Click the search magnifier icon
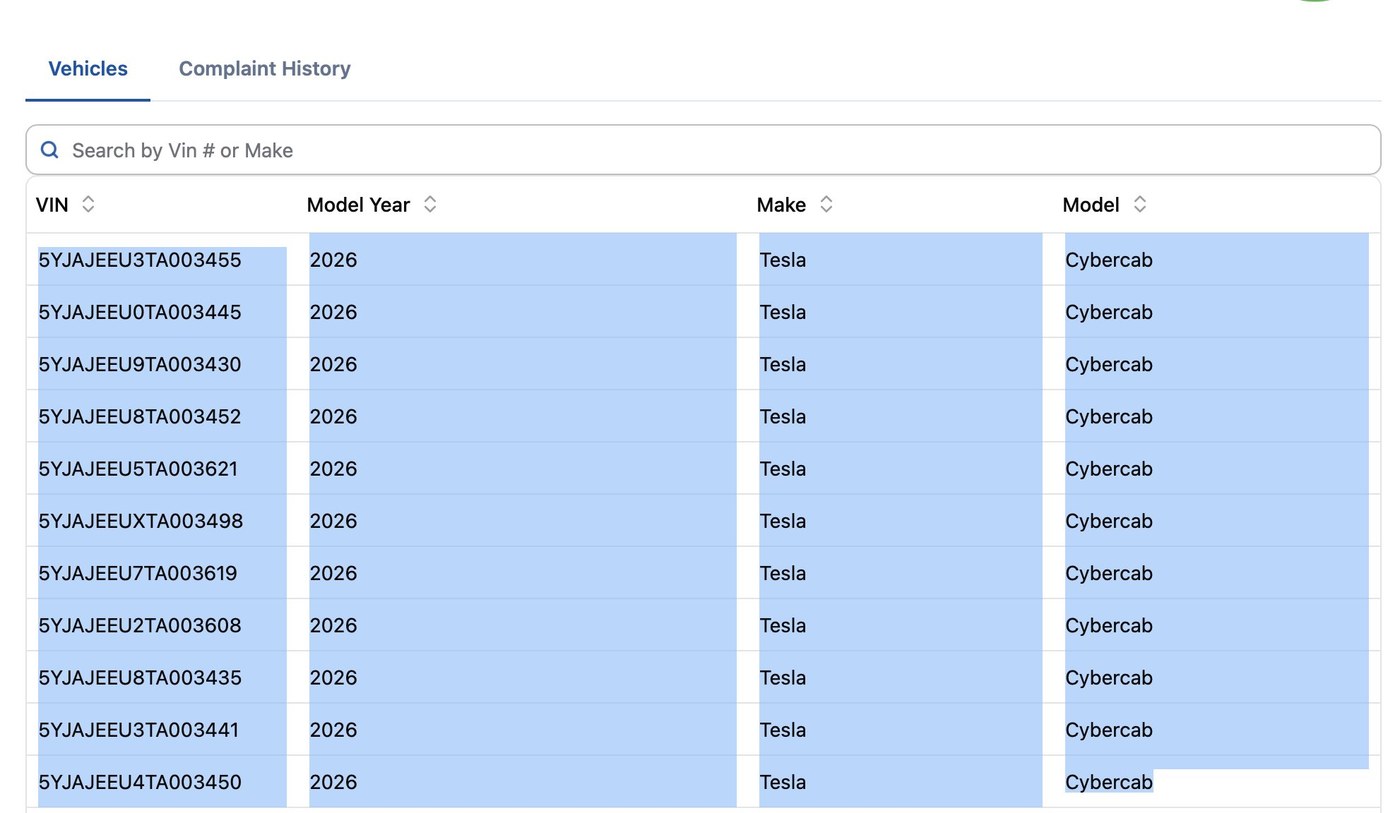The width and height of the screenshot is (1400, 813). pyautogui.click(x=49, y=150)
